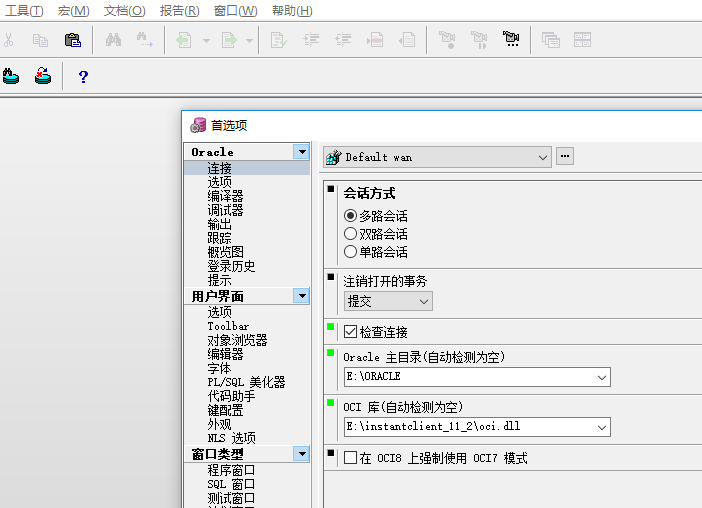This screenshot has height=508, width=702.
Task: Select 编译器 in the preferences tree
Action: point(225,196)
